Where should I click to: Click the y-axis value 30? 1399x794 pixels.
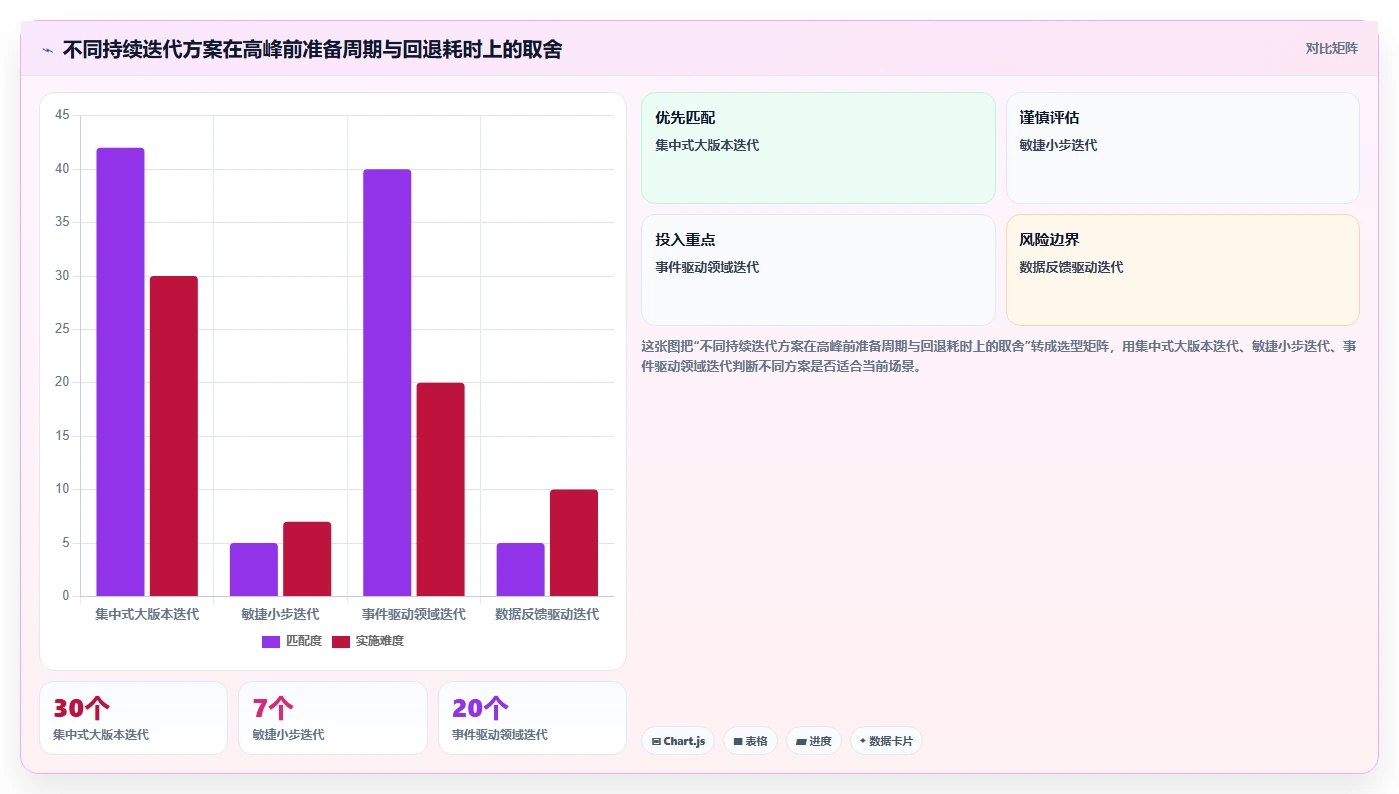click(x=62, y=276)
